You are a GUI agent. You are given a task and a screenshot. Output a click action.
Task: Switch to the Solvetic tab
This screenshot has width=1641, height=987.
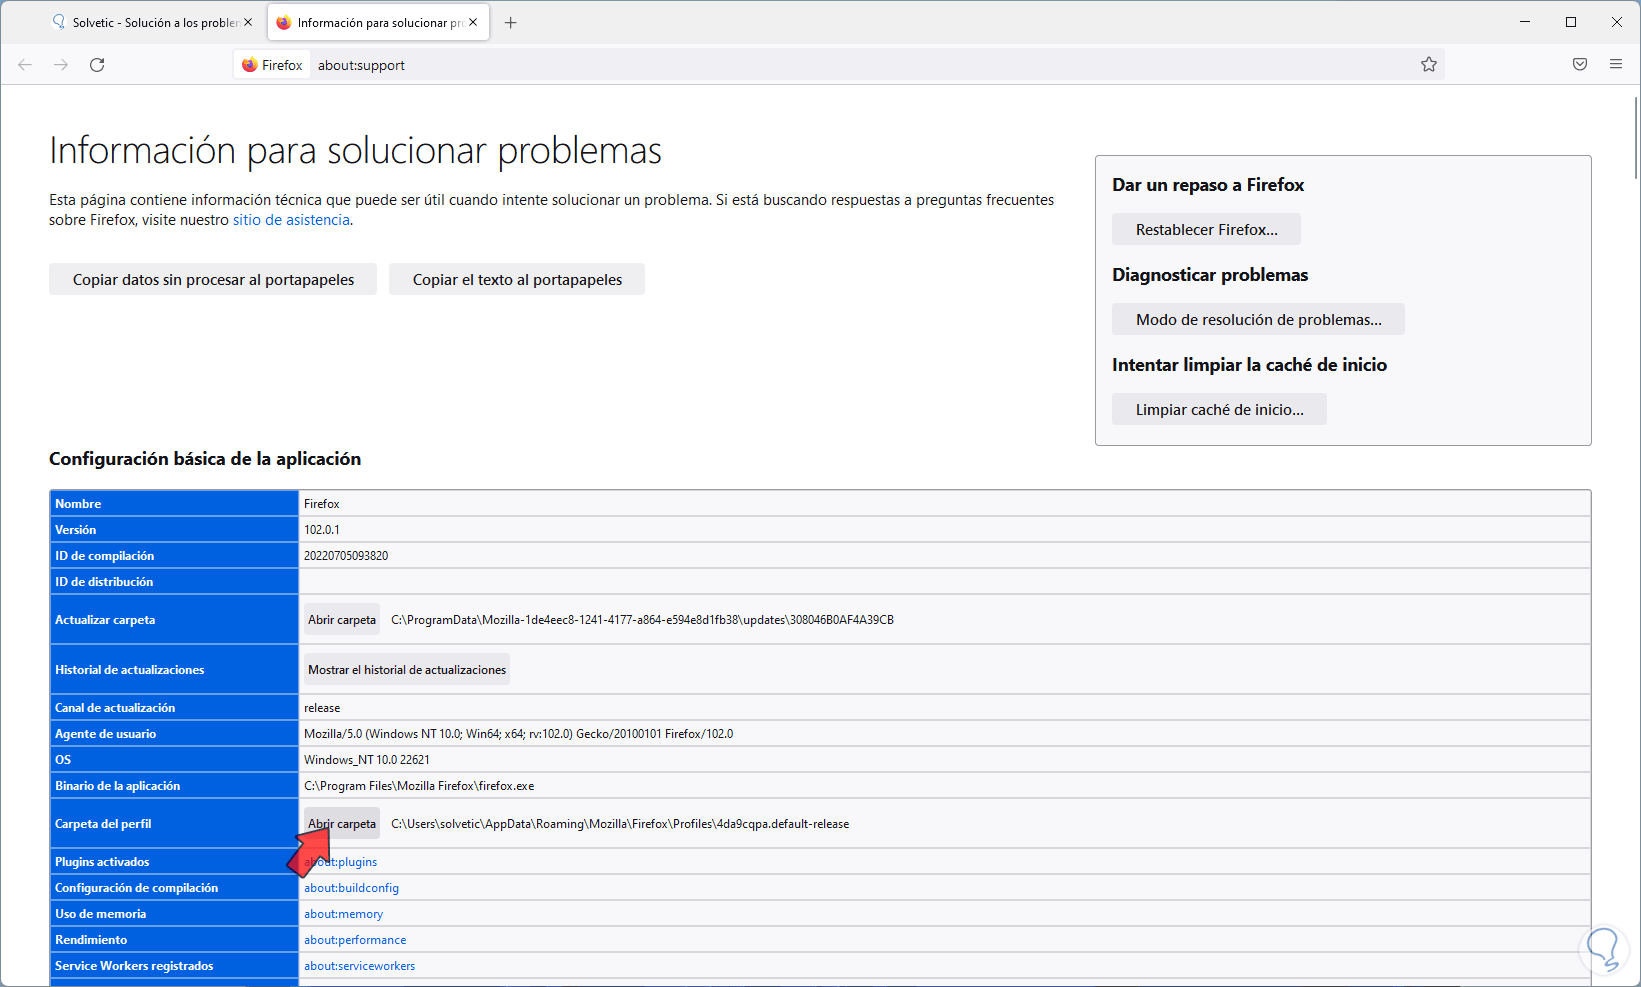(153, 23)
